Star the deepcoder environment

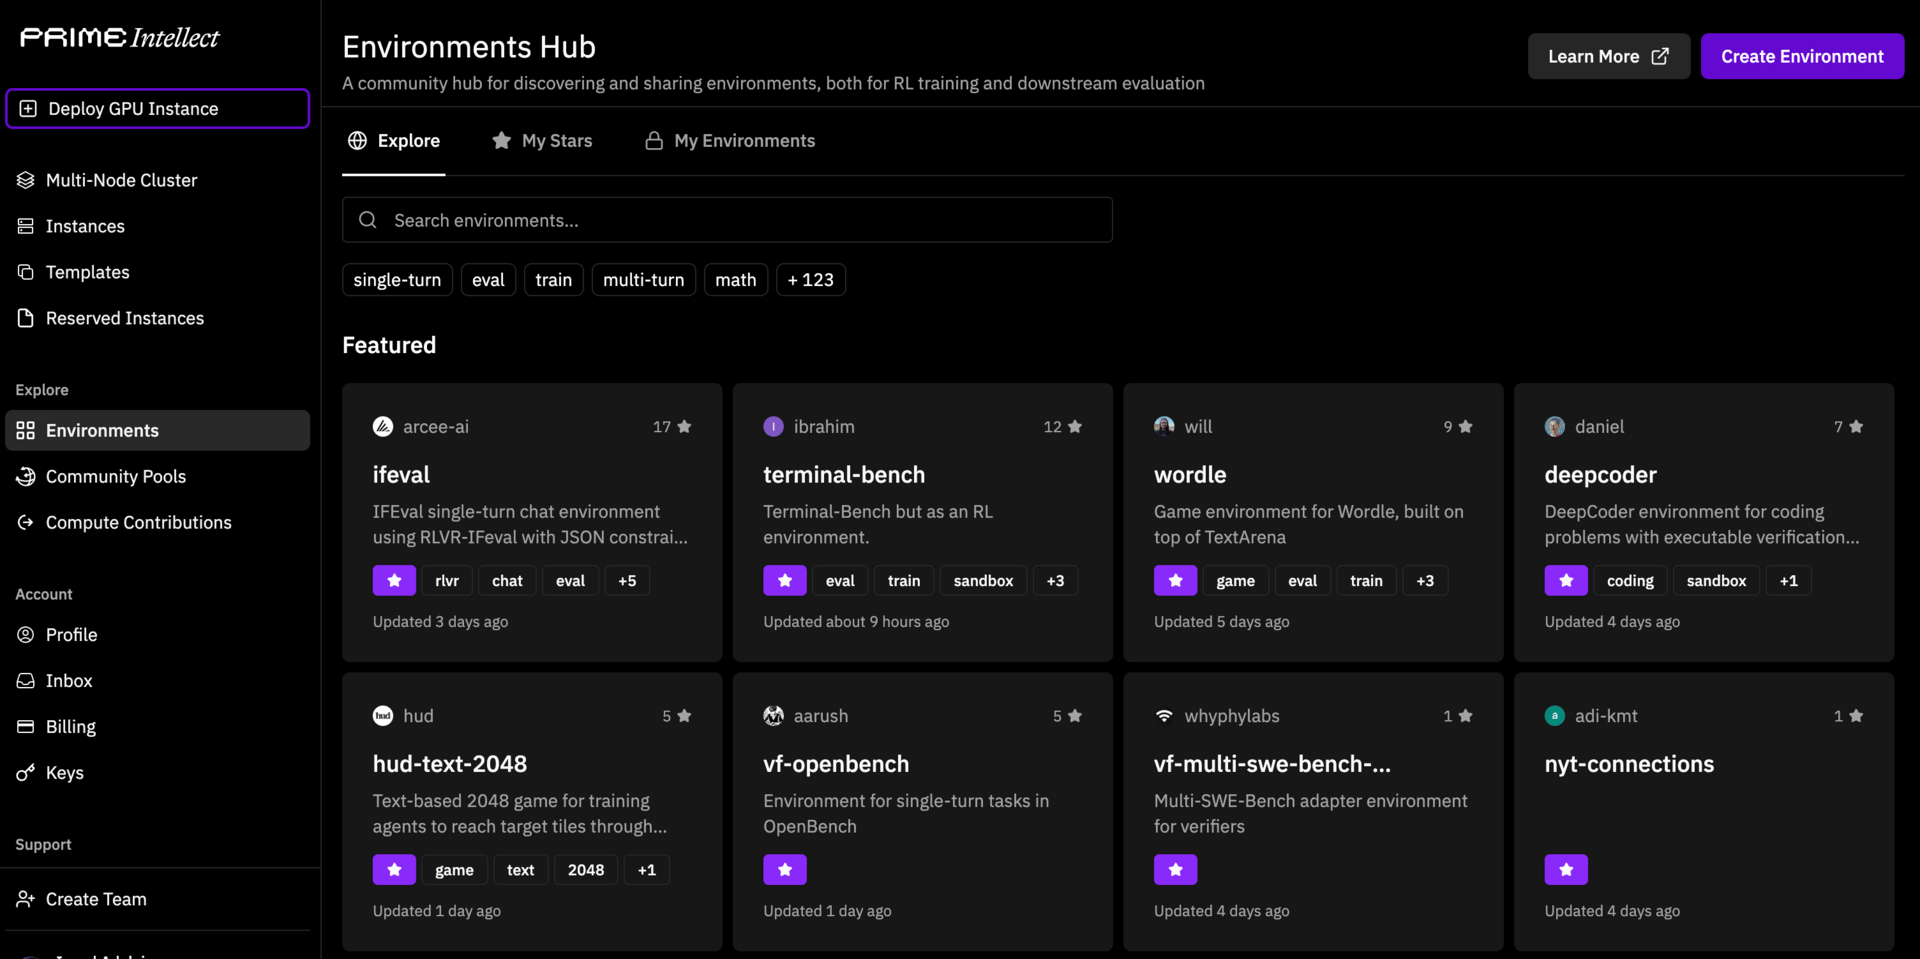pyautogui.click(x=1566, y=580)
